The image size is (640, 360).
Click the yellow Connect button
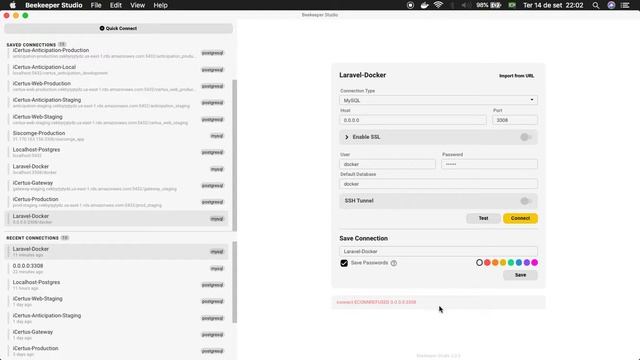click(520, 218)
